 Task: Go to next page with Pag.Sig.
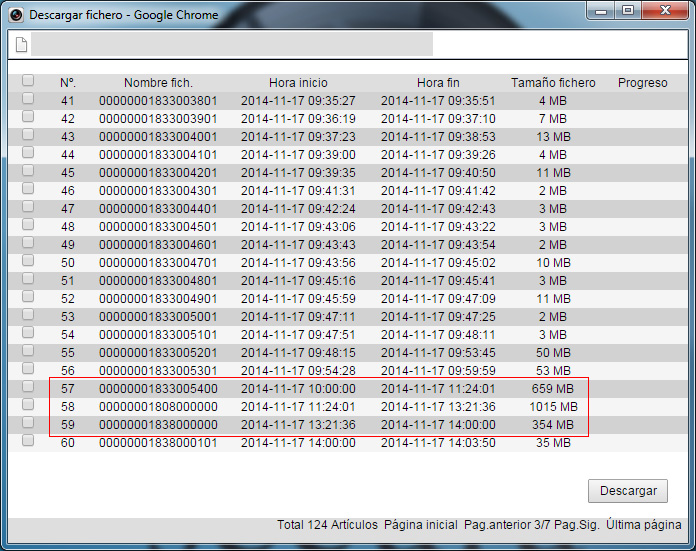point(577,525)
